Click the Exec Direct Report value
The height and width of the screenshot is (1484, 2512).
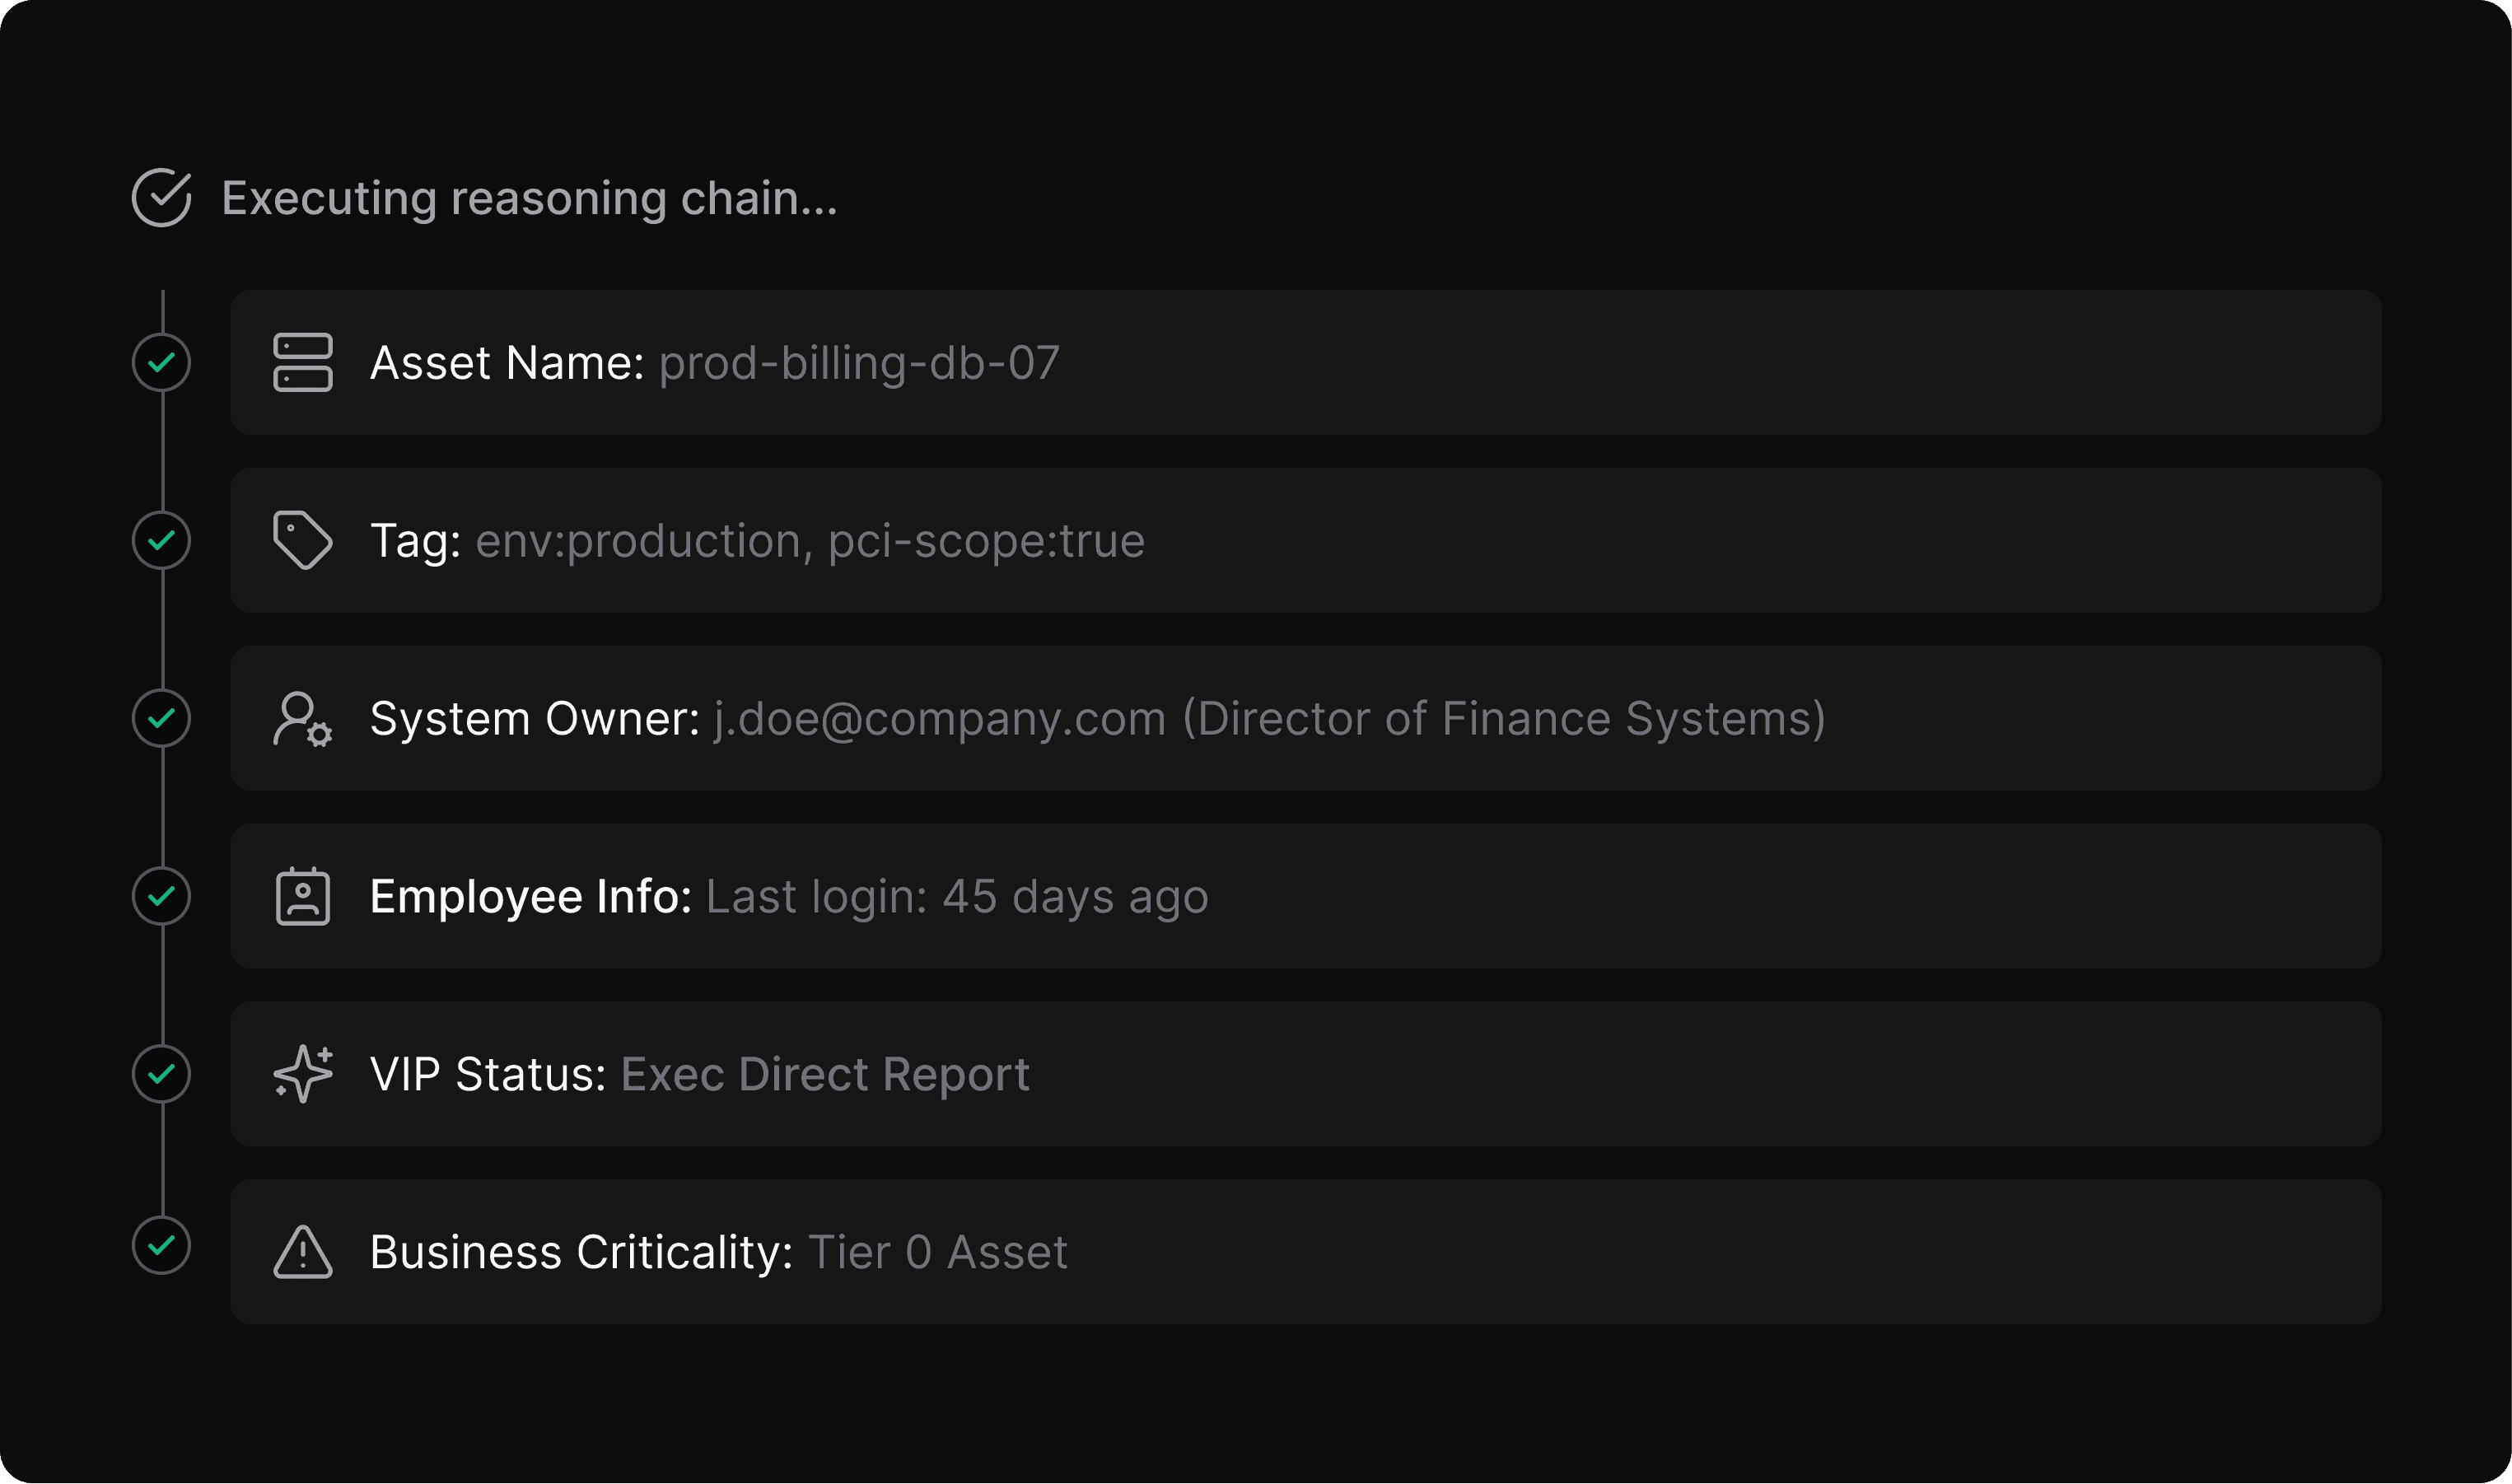click(x=825, y=1074)
